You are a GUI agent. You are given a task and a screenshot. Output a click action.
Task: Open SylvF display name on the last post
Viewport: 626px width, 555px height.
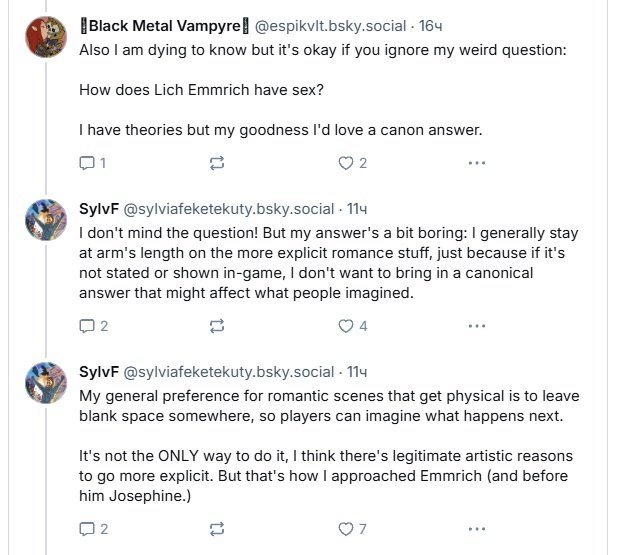pos(98,371)
